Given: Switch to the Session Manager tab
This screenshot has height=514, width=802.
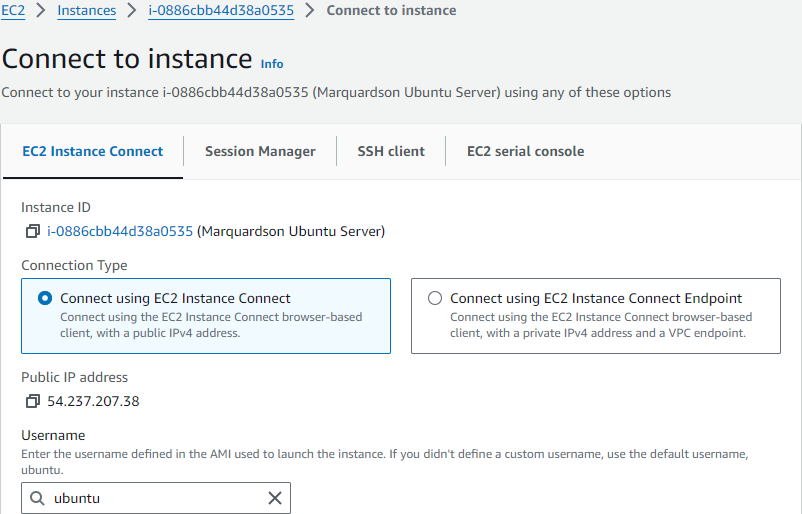Looking at the screenshot, I should click(260, 151).
